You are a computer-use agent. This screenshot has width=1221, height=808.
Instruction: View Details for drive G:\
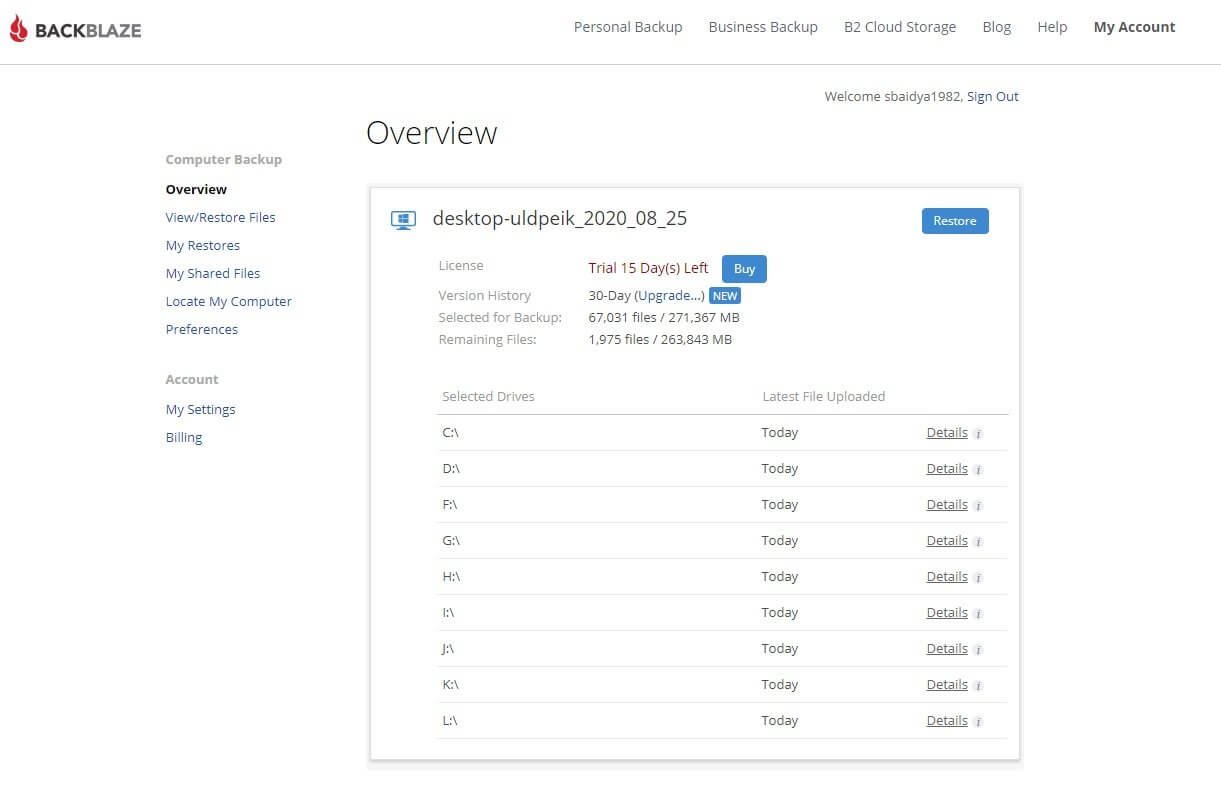[947, 541]
